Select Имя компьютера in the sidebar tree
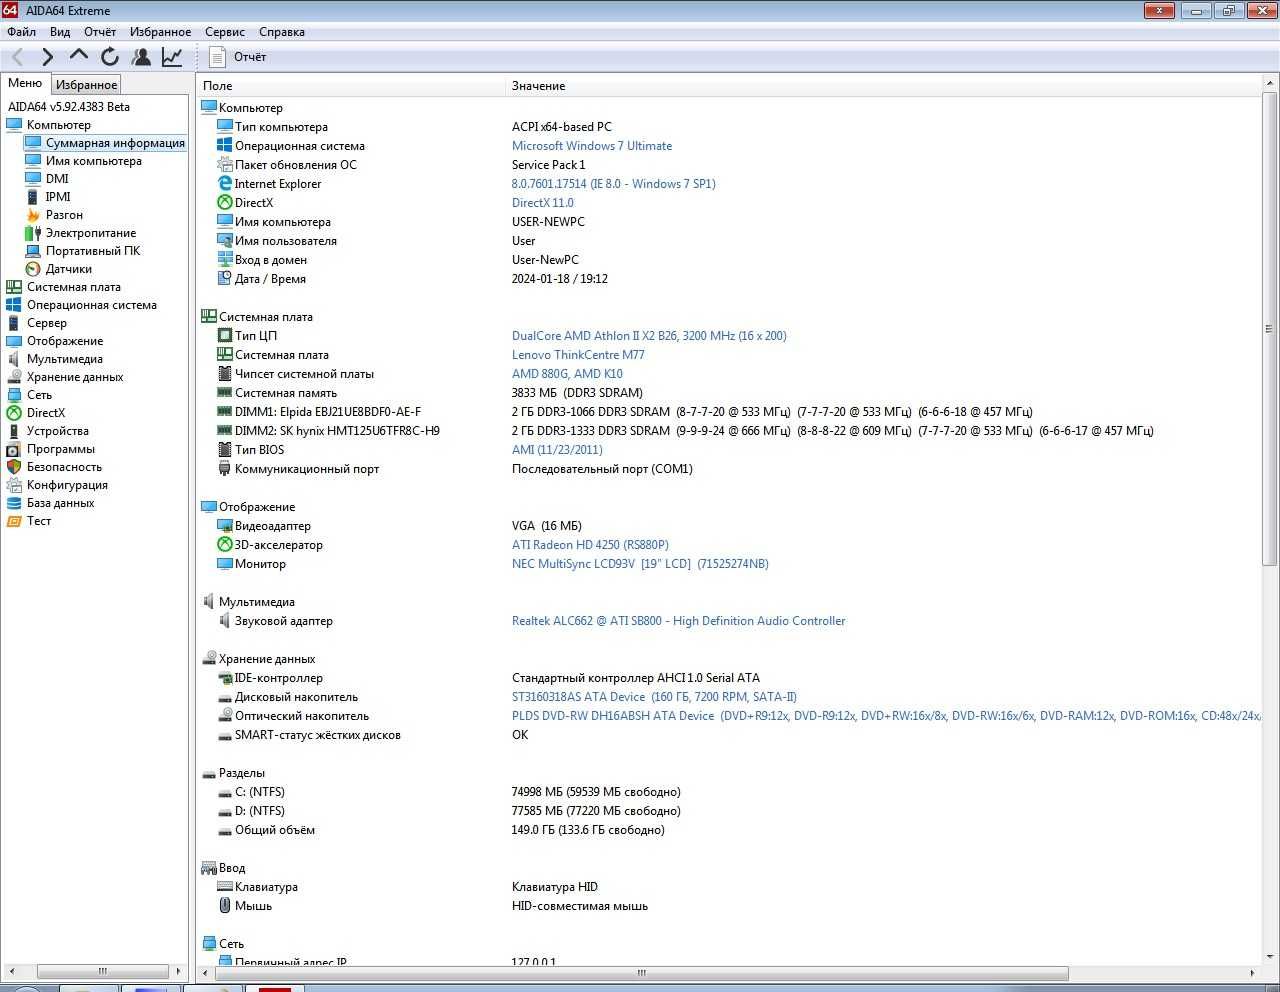Image resolution: width=1280 pixels, height=992 pixels. point(94,161)
